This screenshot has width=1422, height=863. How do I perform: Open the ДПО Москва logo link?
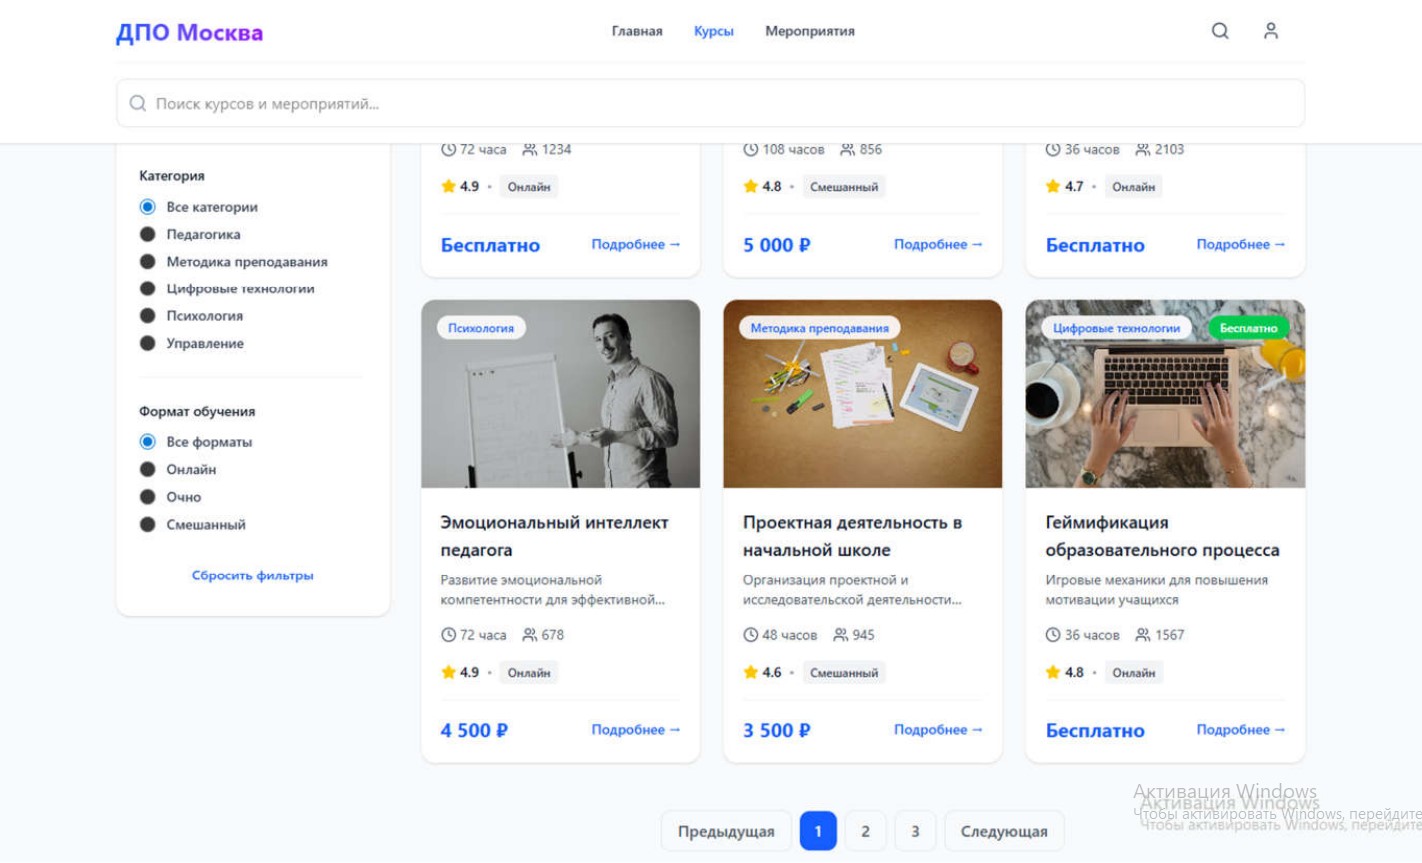click(190, 32)
